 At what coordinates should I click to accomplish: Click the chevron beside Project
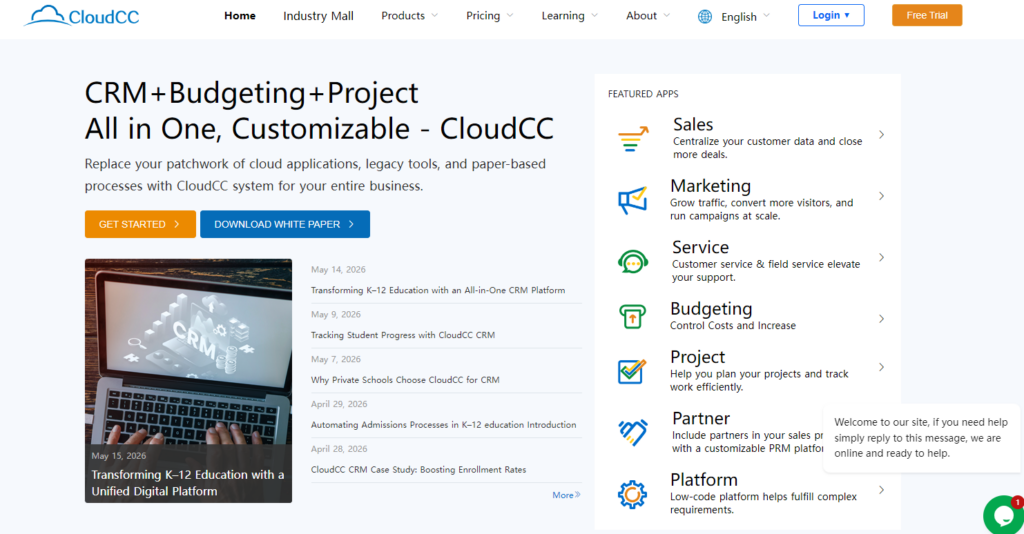tap(881, 367)
